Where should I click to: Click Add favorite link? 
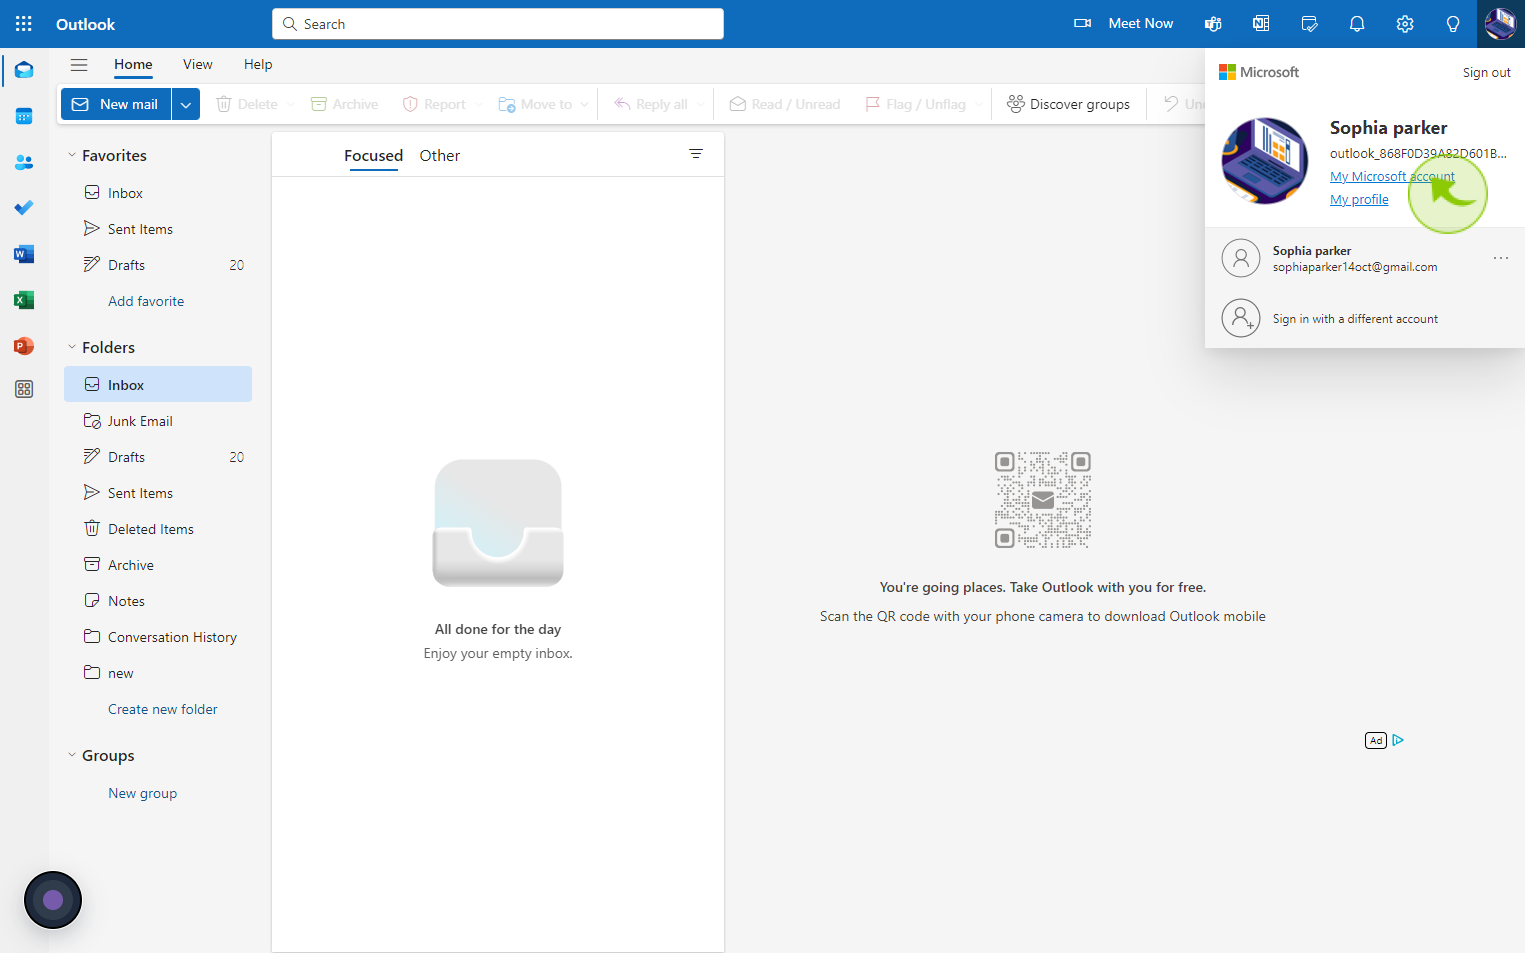[x=146, y=301]
